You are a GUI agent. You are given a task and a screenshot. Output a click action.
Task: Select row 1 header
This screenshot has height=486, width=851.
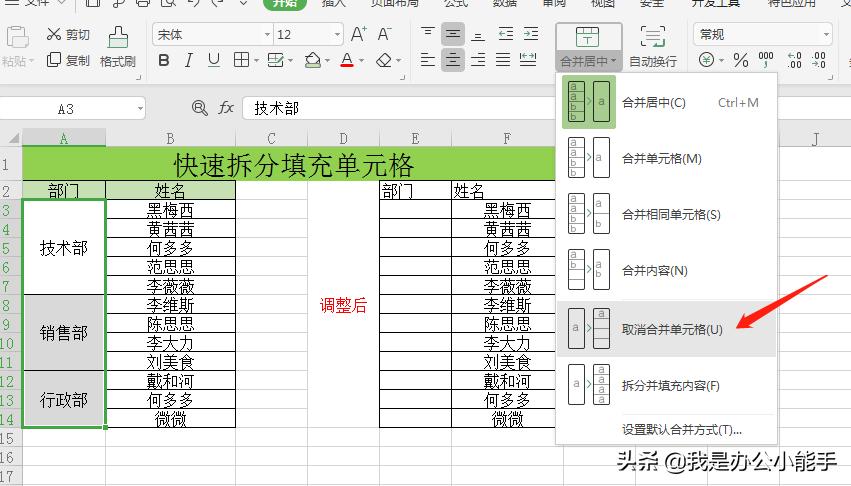[x=10, y=163]
